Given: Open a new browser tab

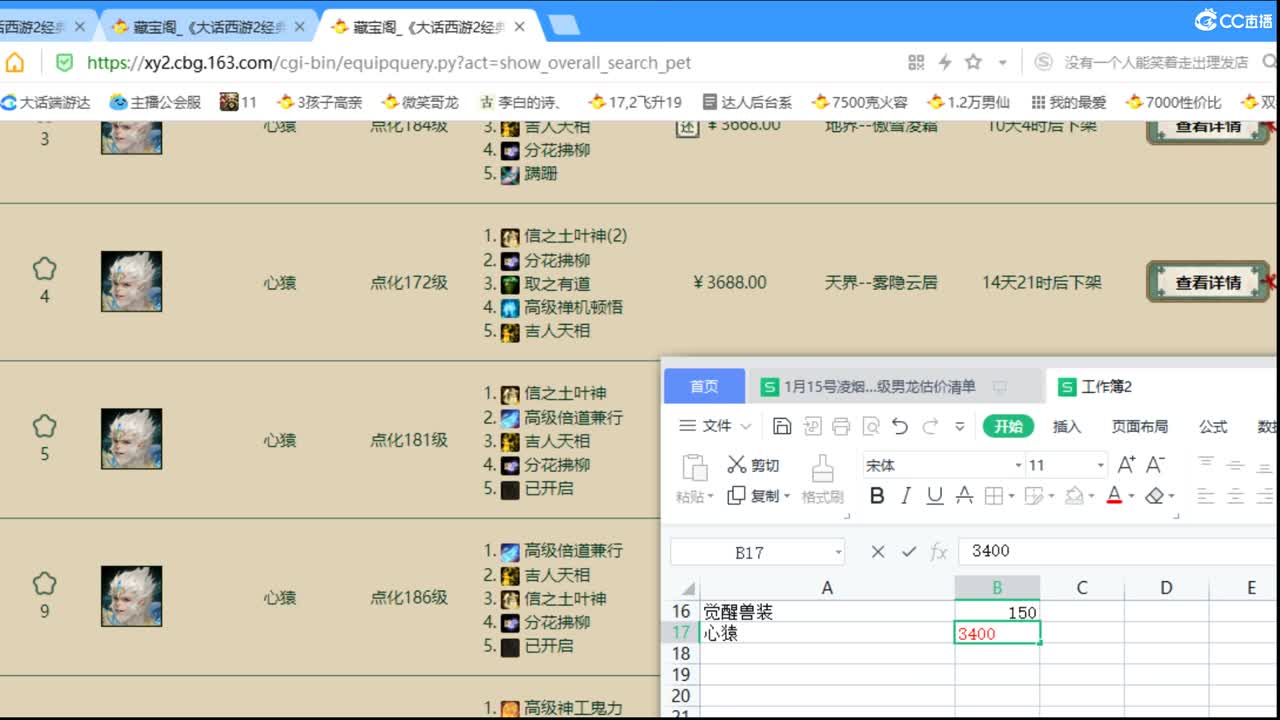Looking at the screenshot, I should point(564,26).
